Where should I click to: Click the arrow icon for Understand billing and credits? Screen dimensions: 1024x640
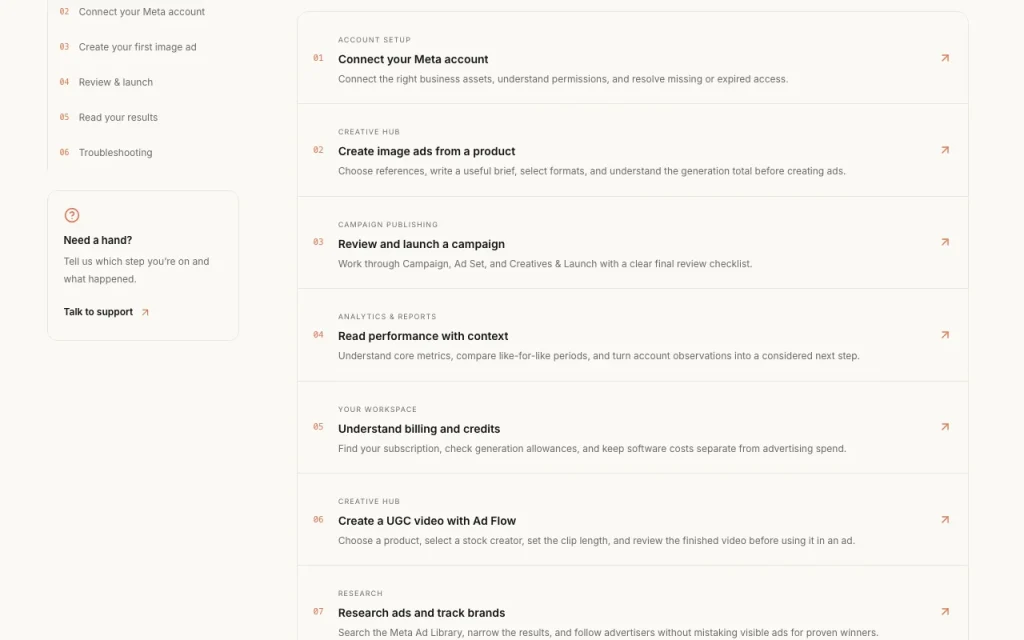click(945, 427)
